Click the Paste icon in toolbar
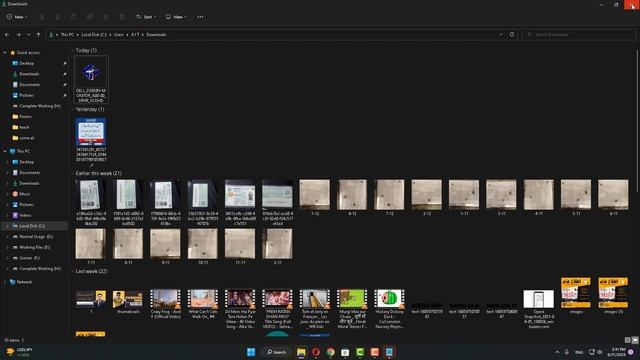The width and height of the screenshot is (640, 360). [74, 17]
